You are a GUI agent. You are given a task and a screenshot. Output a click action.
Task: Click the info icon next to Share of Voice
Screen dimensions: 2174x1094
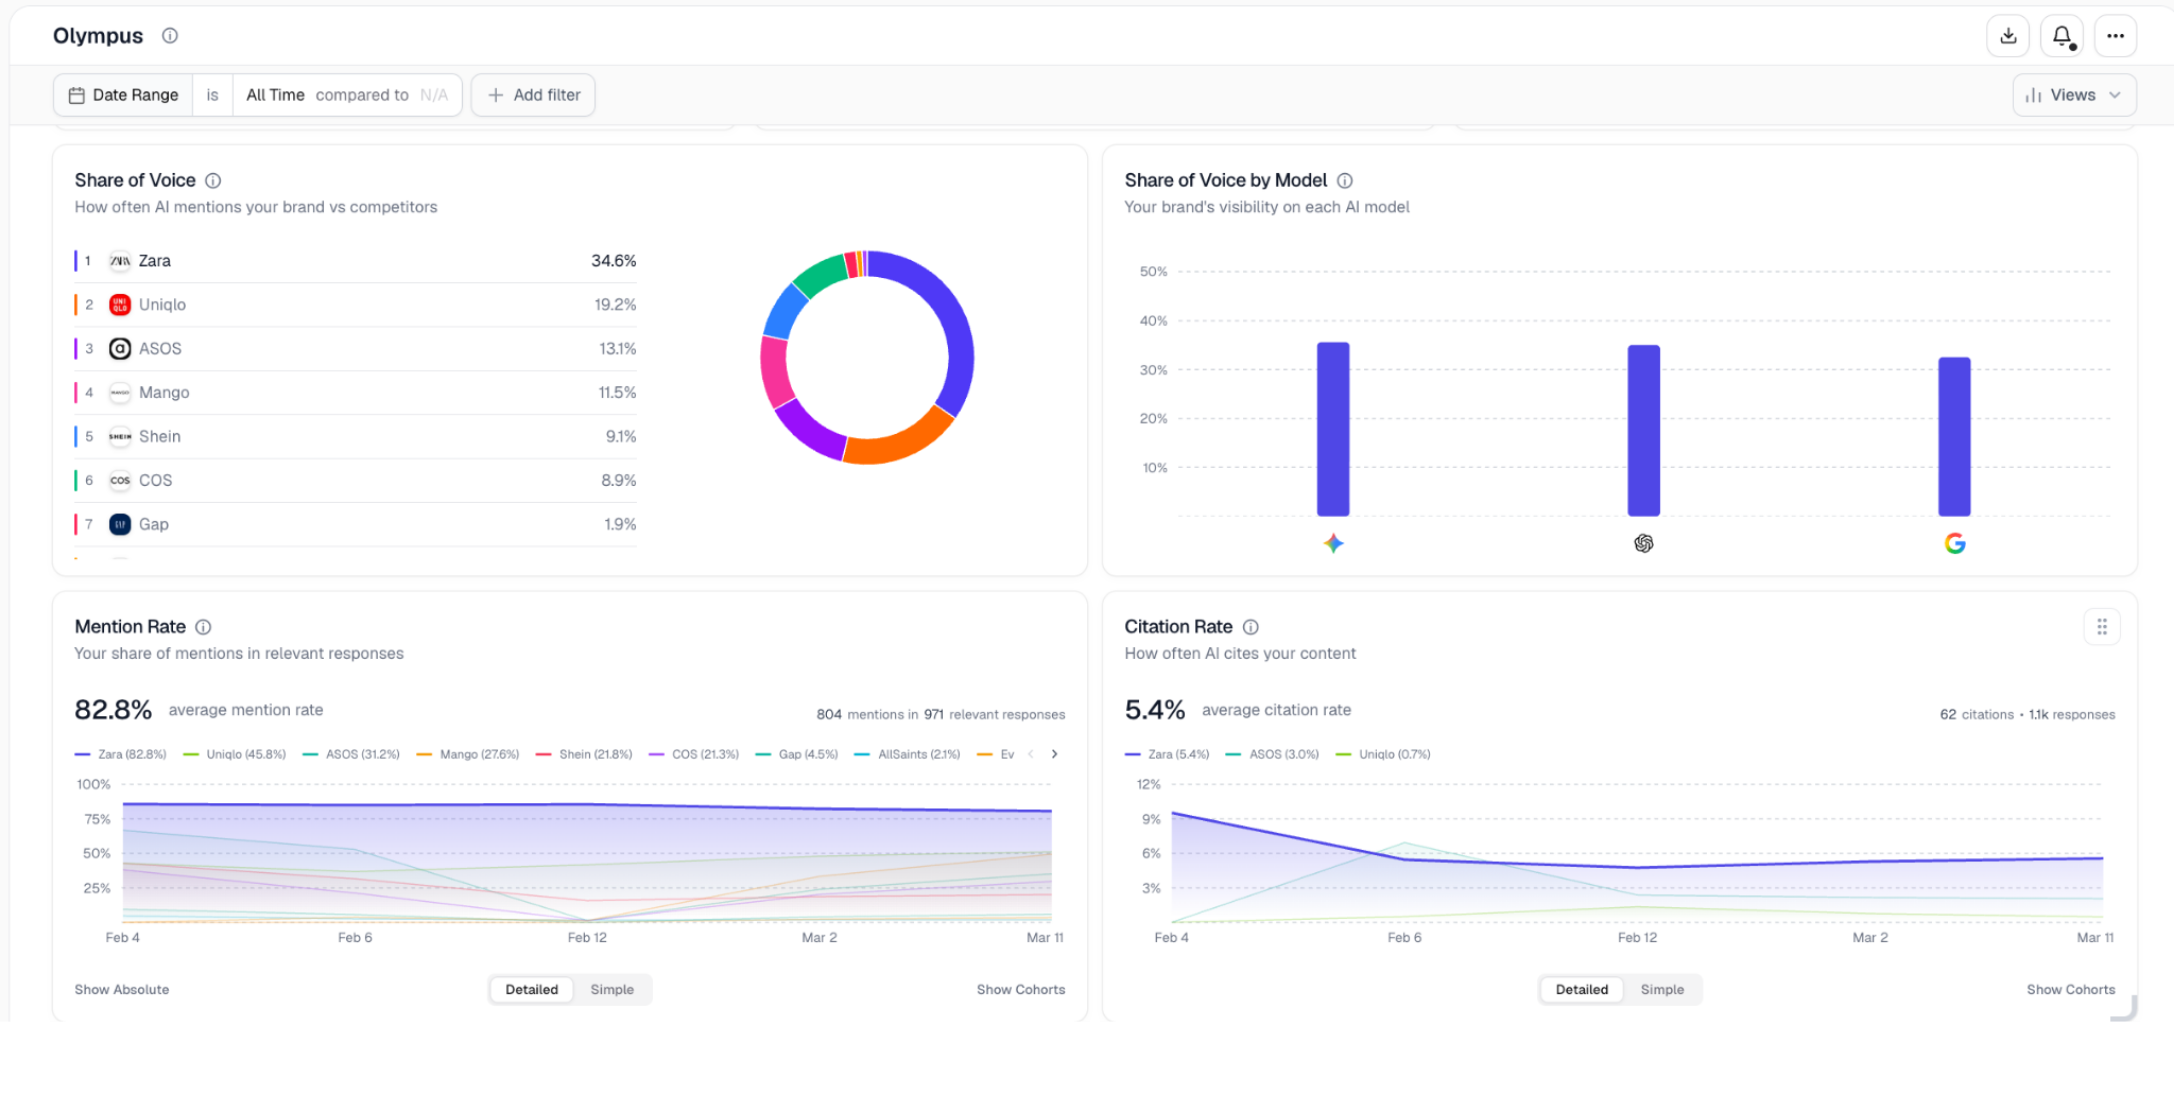tap(213, 181)
